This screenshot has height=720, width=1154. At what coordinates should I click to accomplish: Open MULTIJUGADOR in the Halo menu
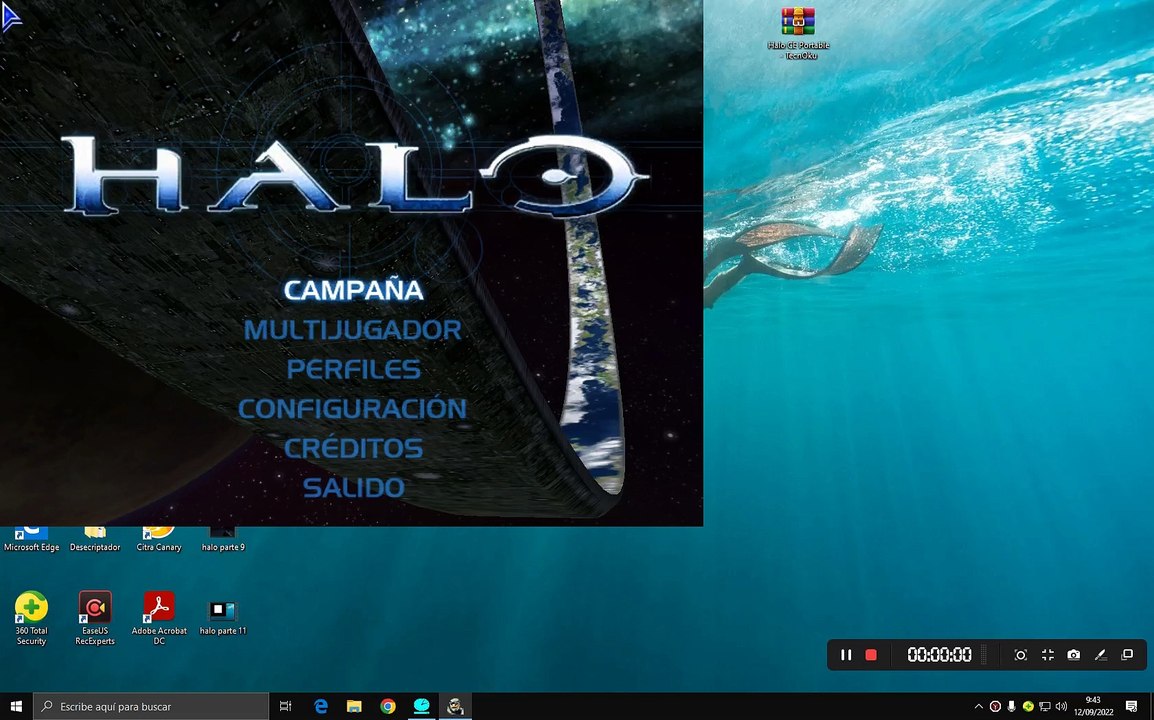click(353, 330)
